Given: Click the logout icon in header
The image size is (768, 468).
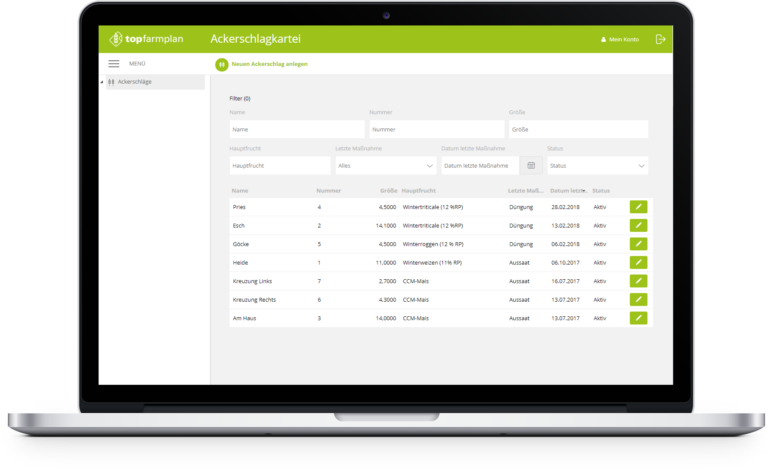Looking at the screenshot, I should [660, 39].
